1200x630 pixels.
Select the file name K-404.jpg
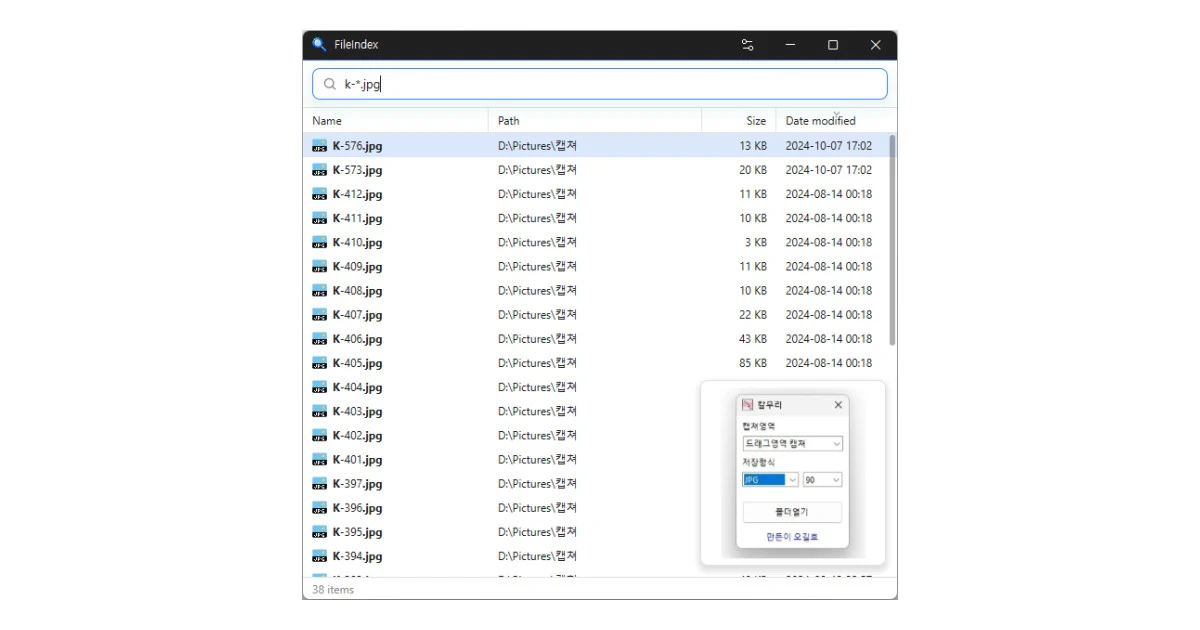[x=357, y=387]
